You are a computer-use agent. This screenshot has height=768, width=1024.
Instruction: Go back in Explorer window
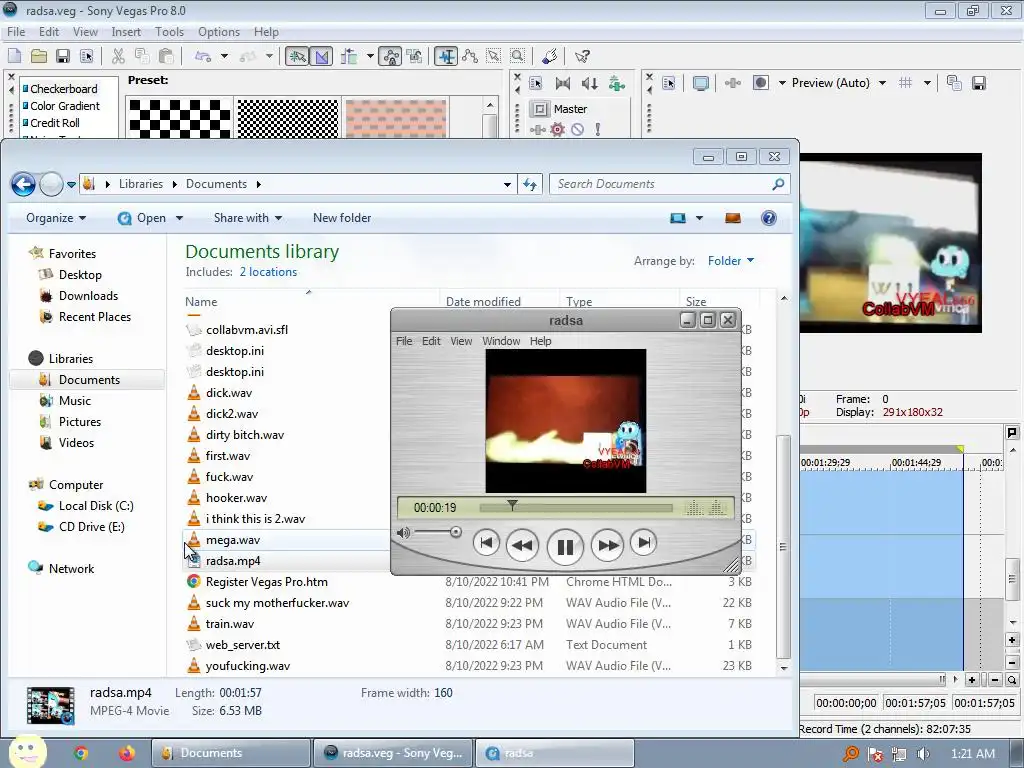(24, 184)
